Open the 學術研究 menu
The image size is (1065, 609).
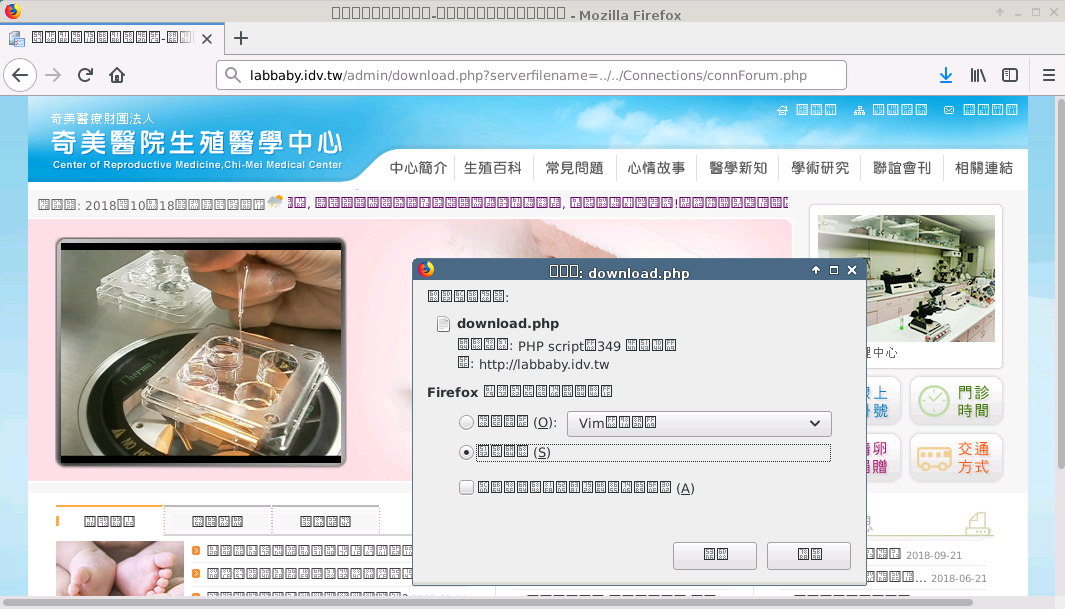point(820,168)
